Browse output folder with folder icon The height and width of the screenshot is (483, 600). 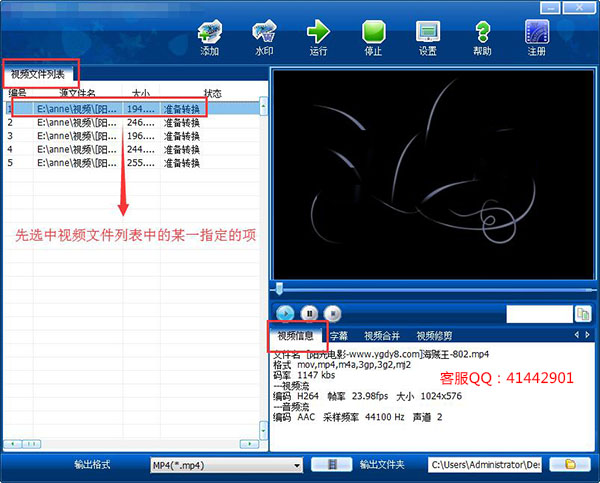570,465
